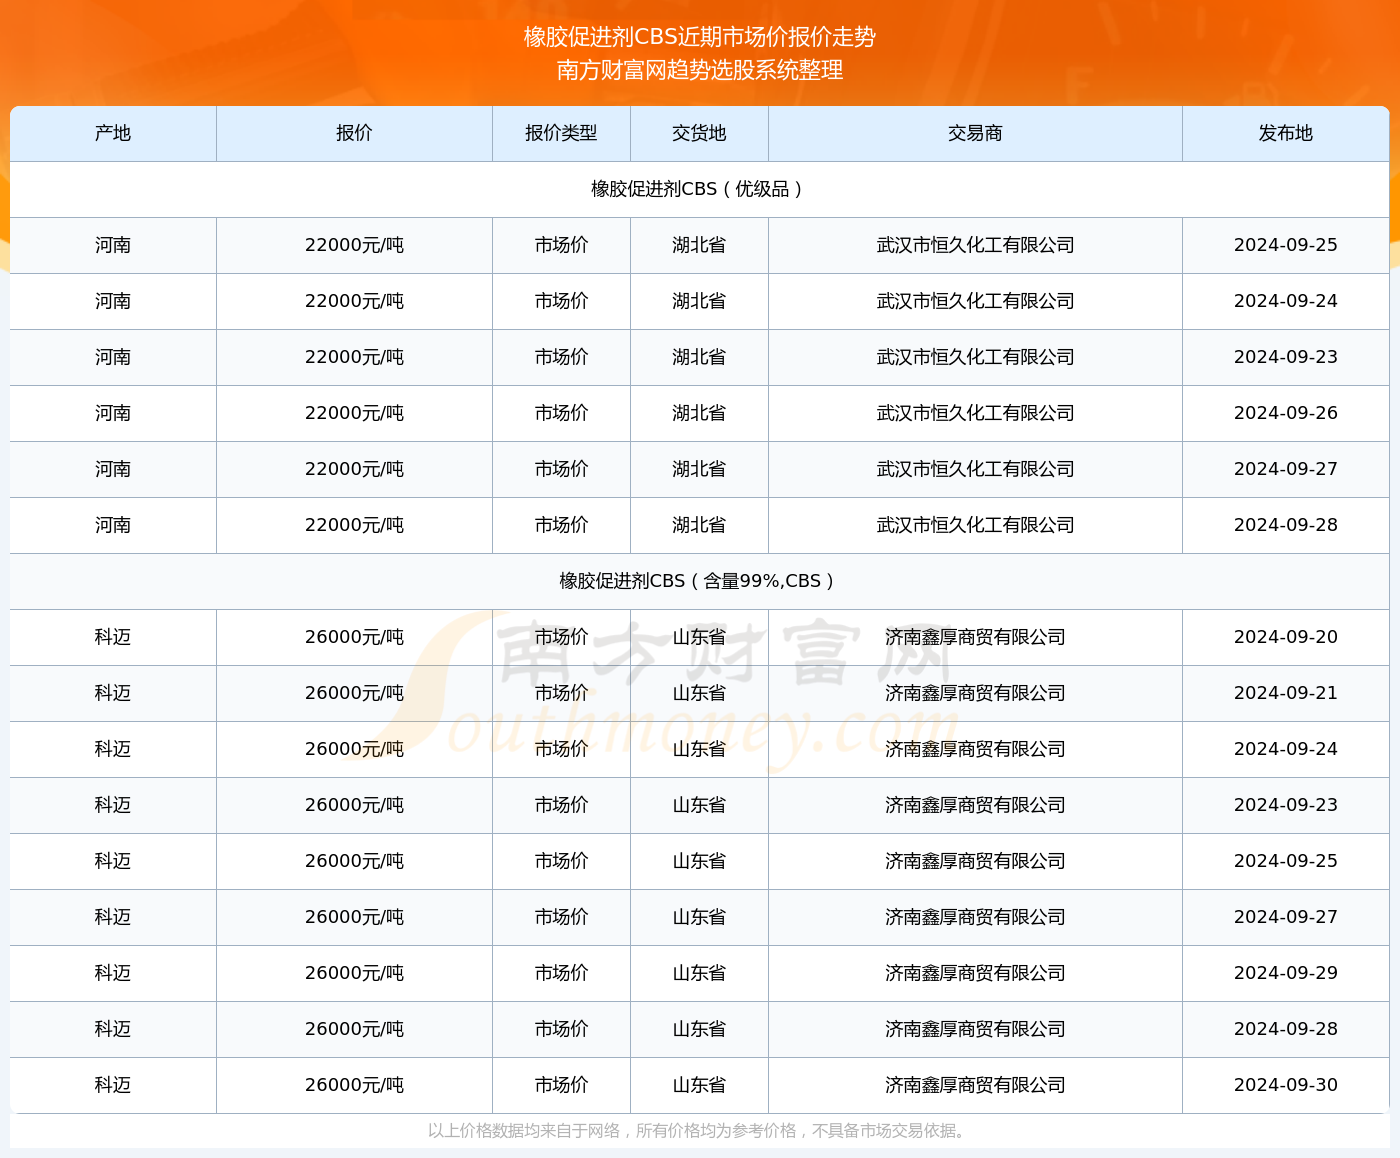
Task: Click the 交易商 column header
Action: click(975, 133)
